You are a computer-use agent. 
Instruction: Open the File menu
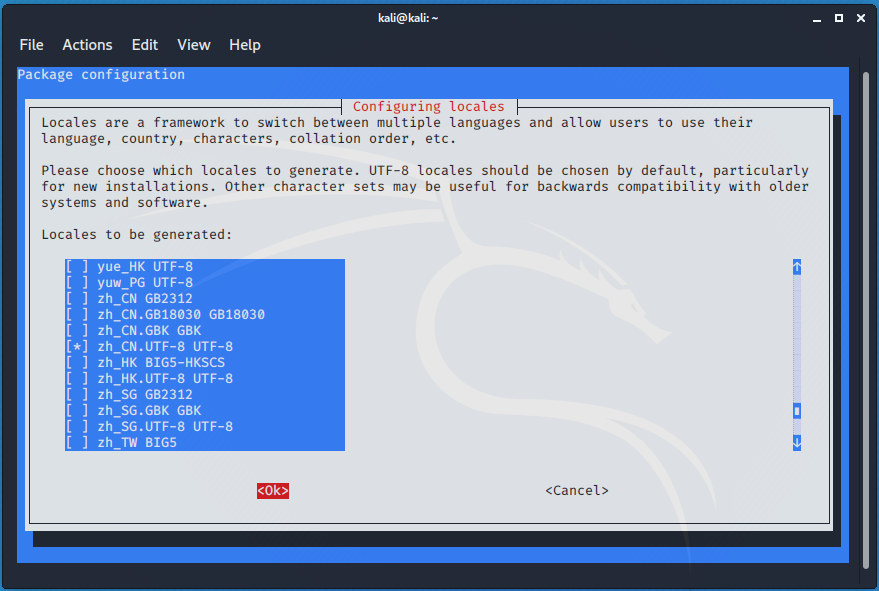pos(31,45)
